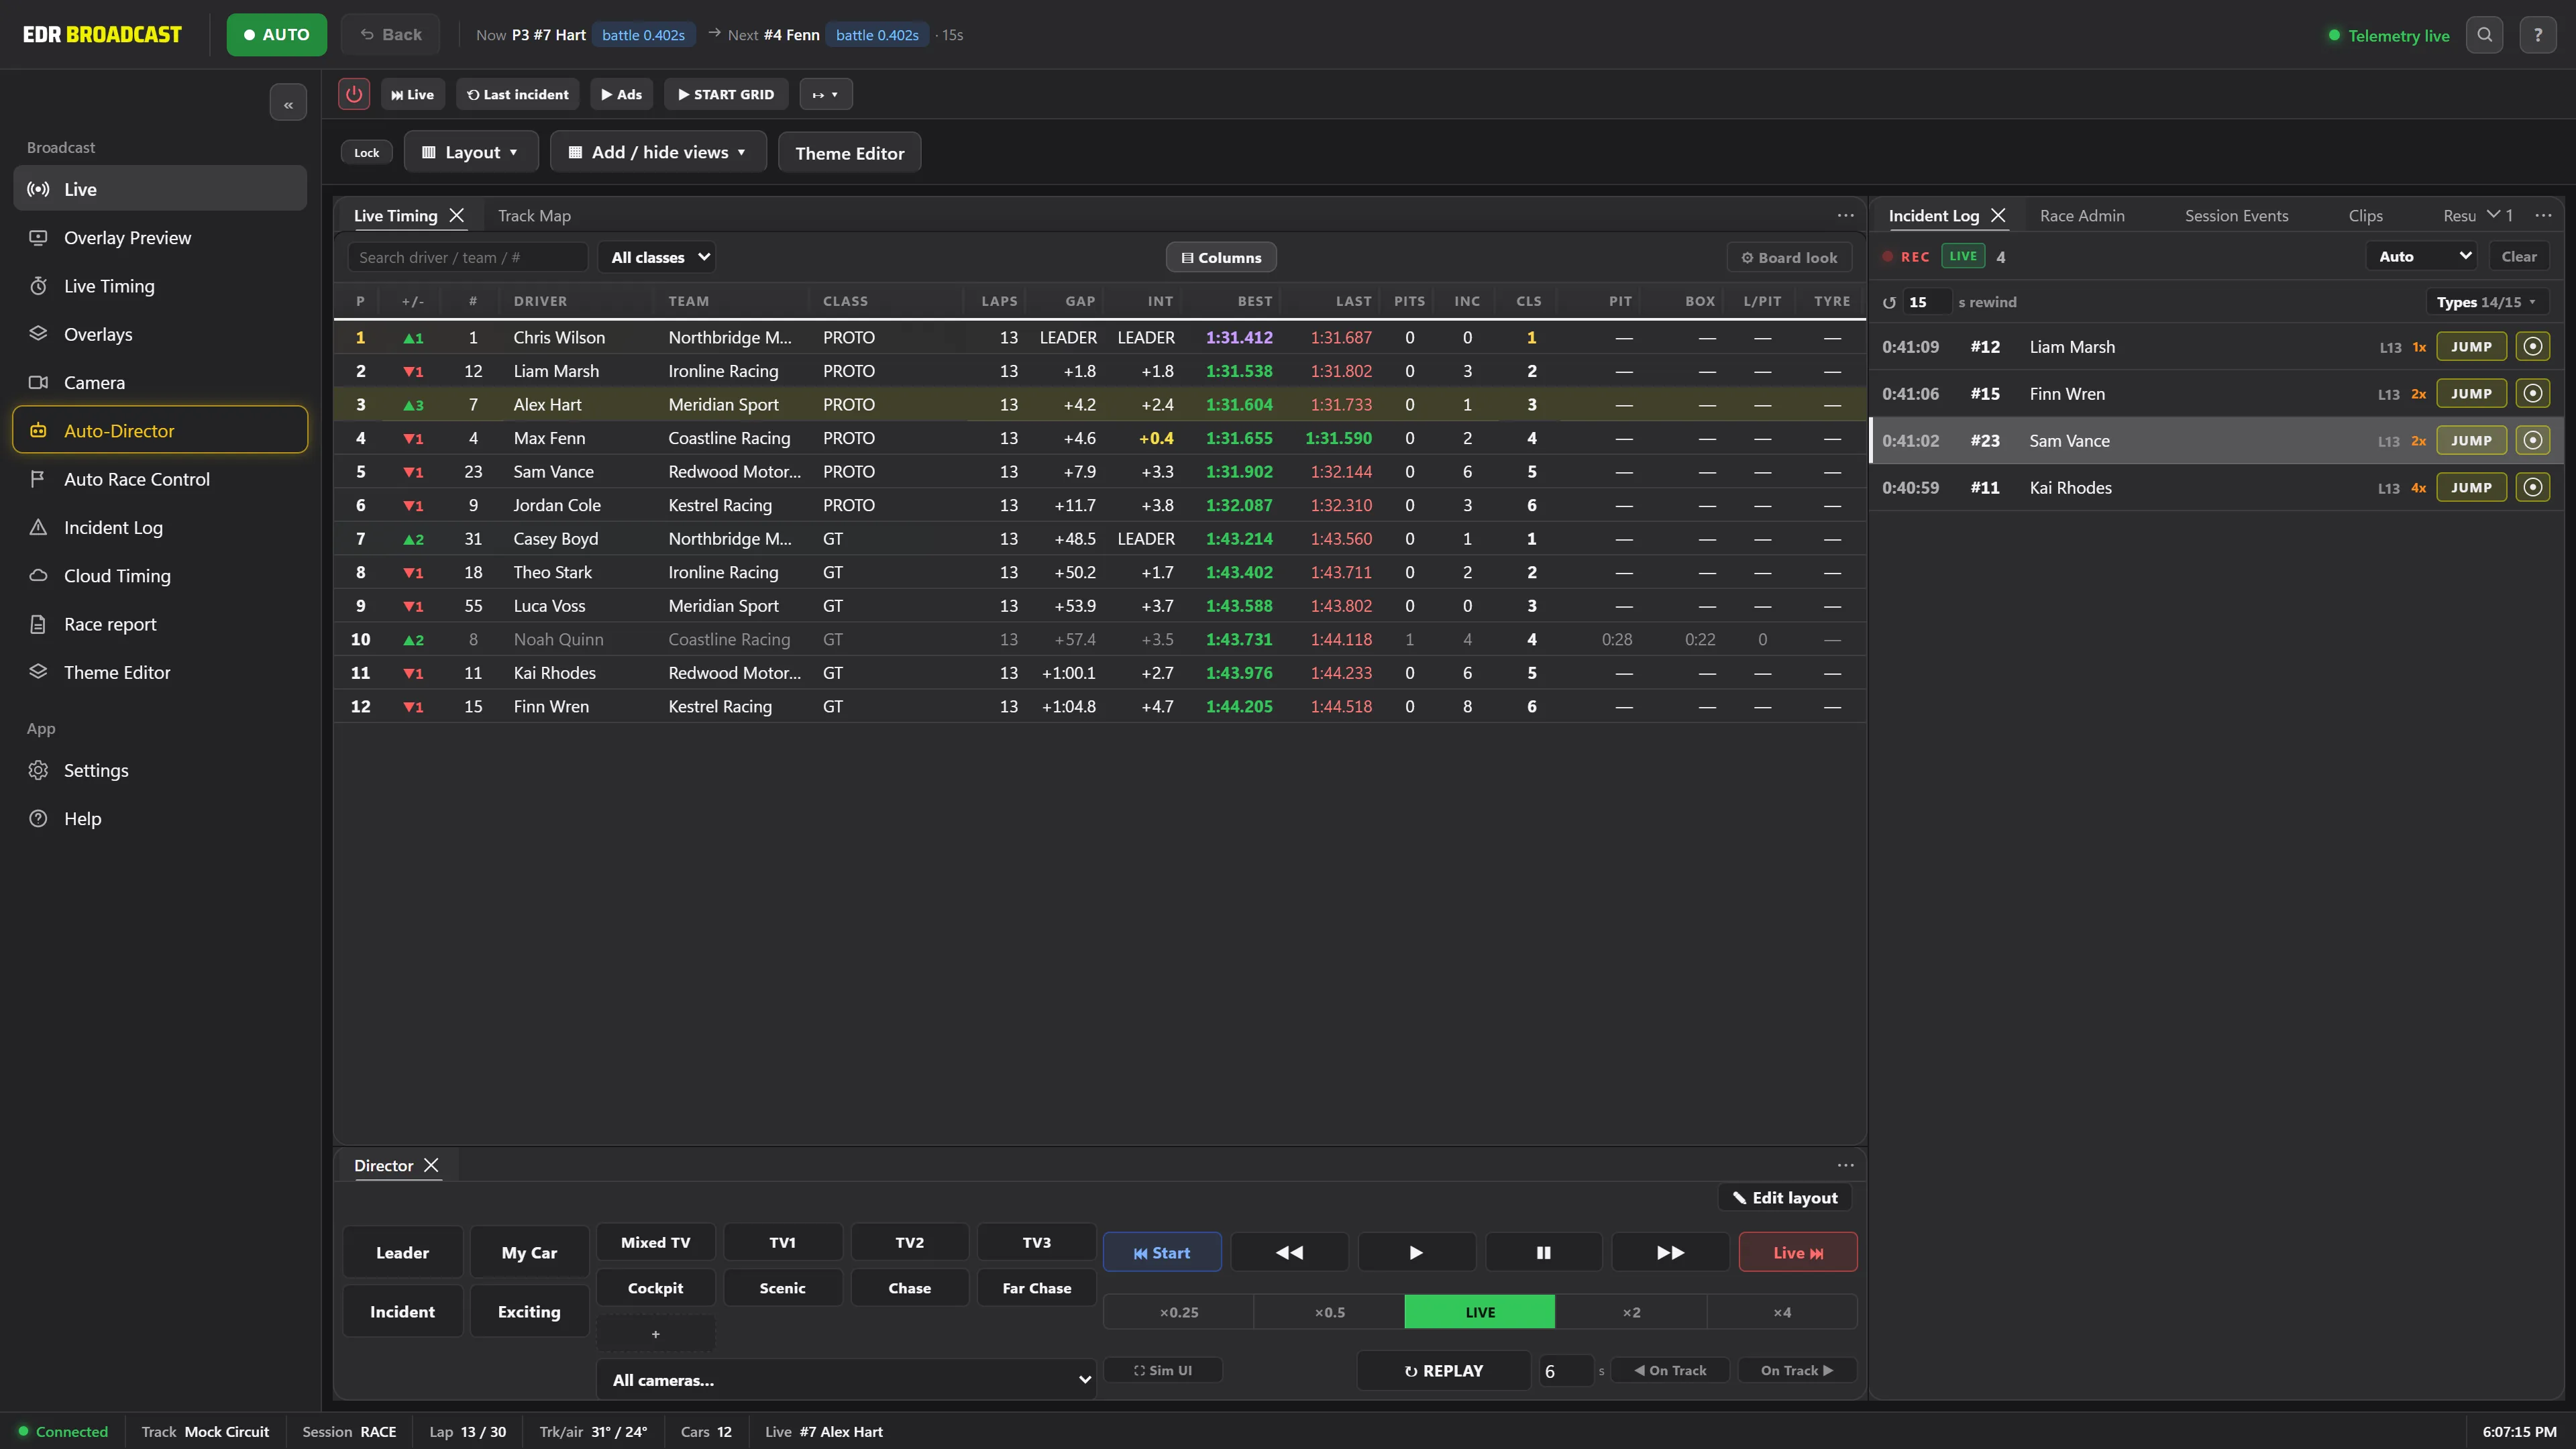Go to Live Timing in the sidebar
Screen dimensions: 2576x1449
(160, 286)
